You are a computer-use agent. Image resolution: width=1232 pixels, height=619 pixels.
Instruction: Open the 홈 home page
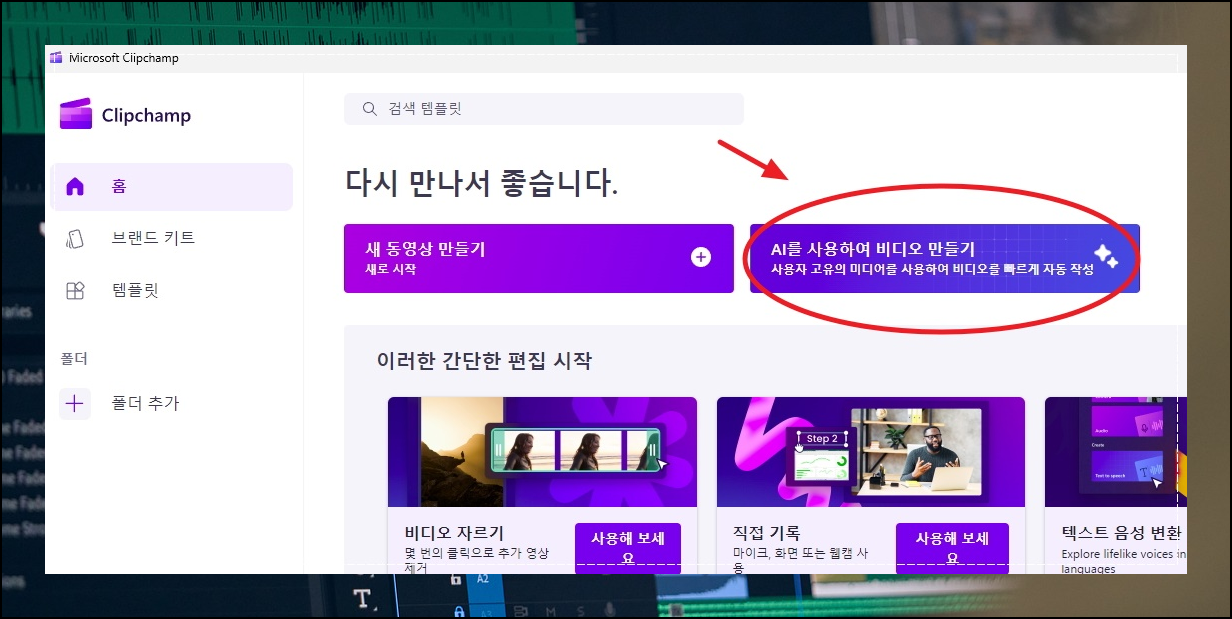(x=171, y=187)
